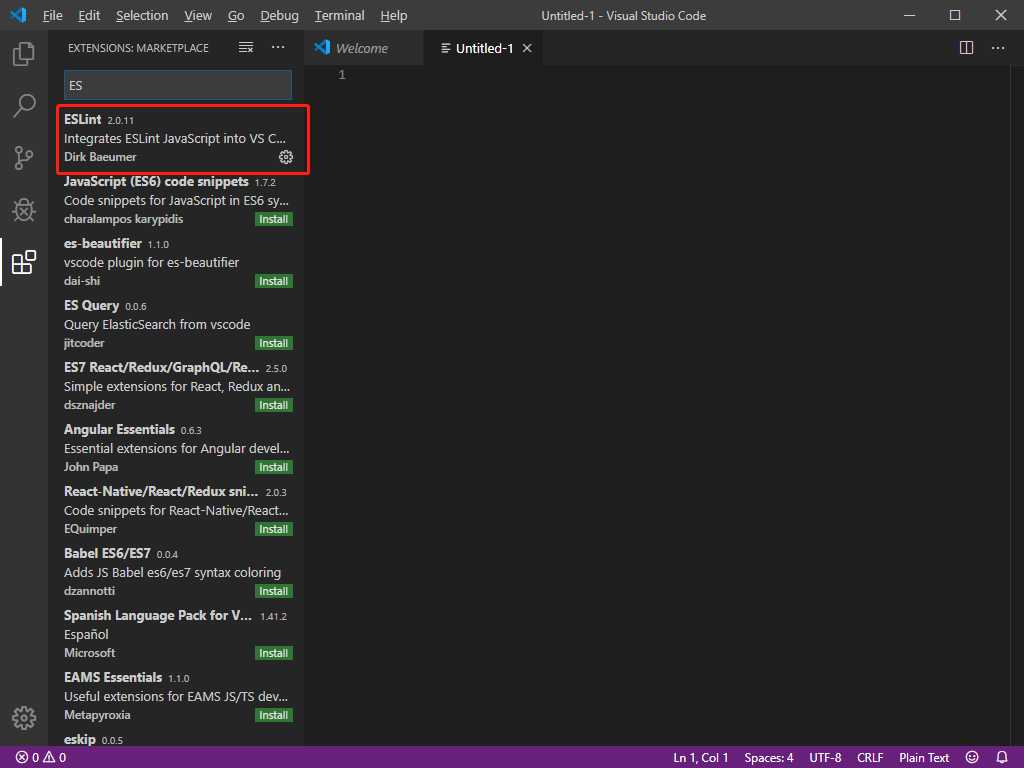Viewport: 1024px width, 768px height.
Task: Switch to the Welcome tab
Action: [x=364, y=48]
